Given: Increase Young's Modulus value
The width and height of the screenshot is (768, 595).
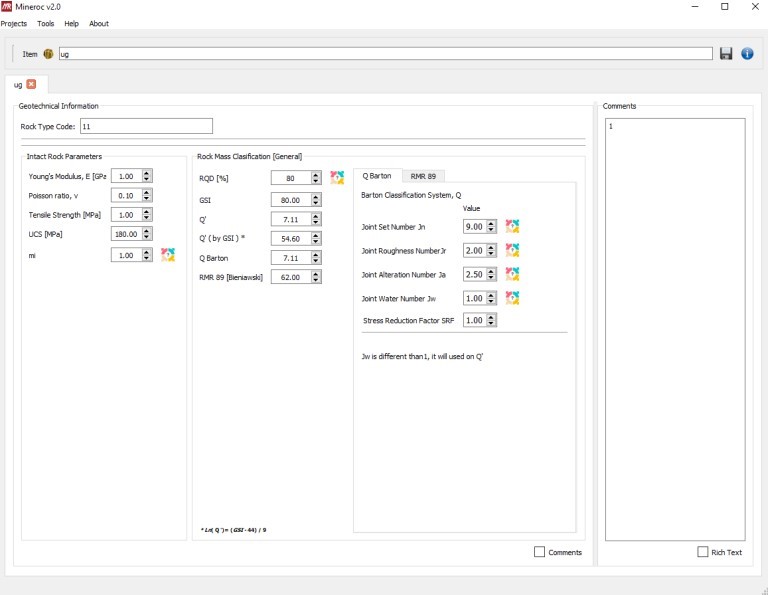Looking at the screenshot, I should tap(146, 173).
